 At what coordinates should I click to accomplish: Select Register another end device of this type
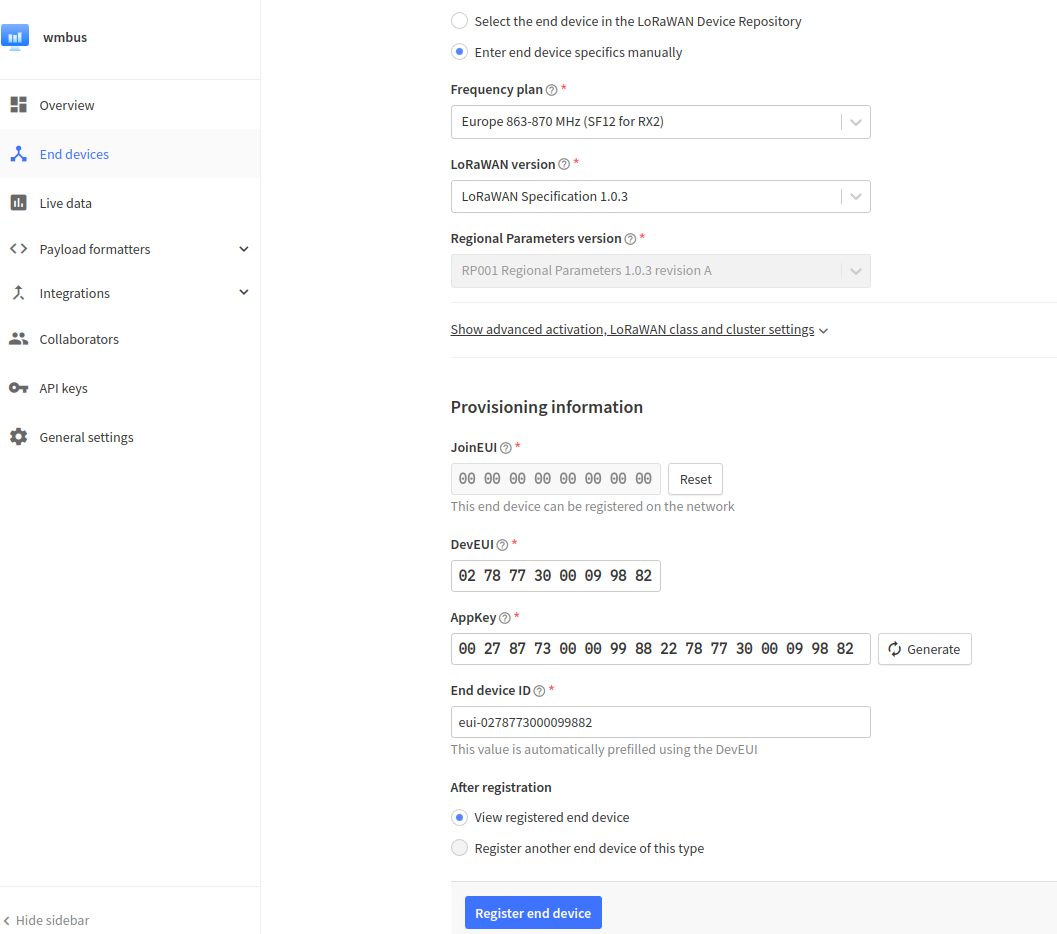coord(459,848)
